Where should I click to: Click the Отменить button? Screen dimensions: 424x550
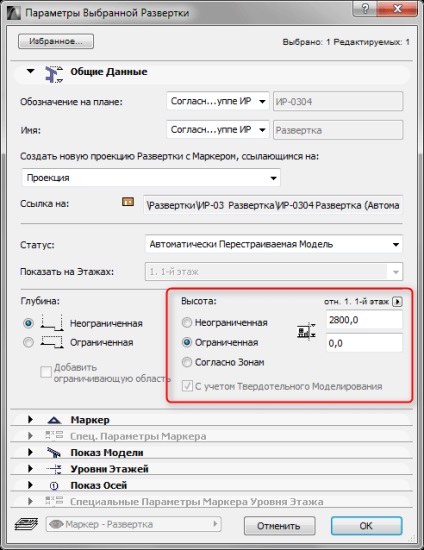point(280,525)
